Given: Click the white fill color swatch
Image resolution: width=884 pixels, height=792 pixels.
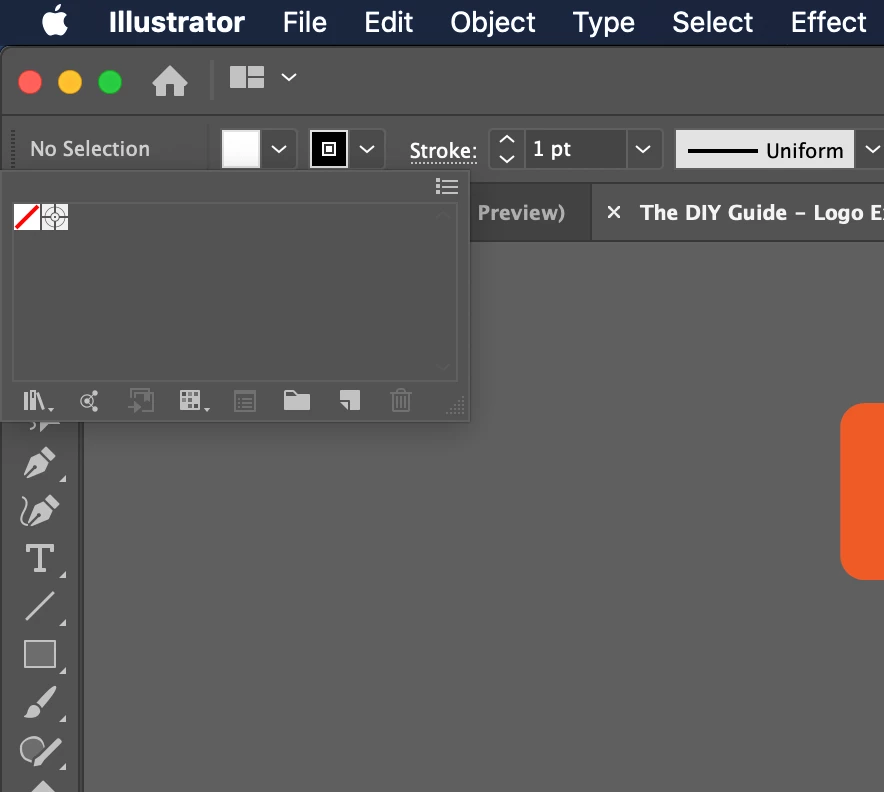Looking at the screenshot, I should tap(241, 149).
